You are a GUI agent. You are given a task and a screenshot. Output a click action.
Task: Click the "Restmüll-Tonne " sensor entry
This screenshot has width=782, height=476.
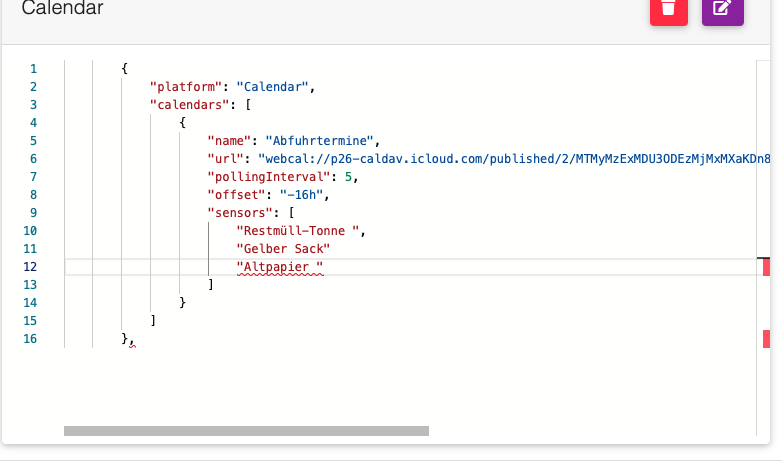[297, 231]
